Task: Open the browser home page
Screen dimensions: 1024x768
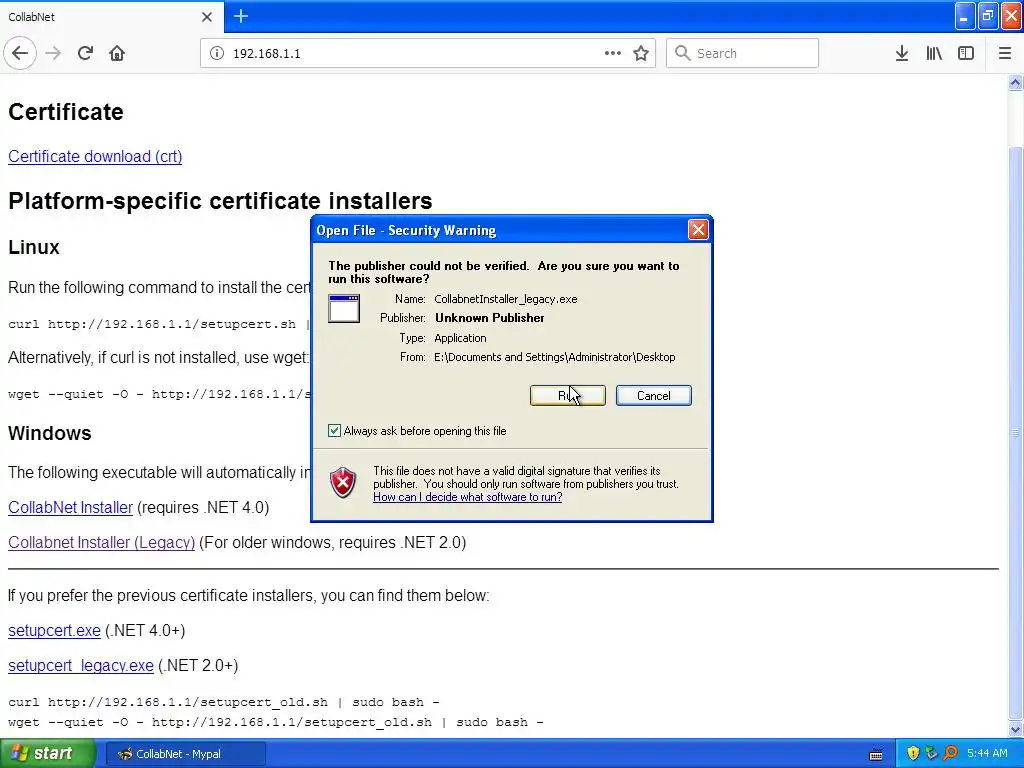Action: point(117,53)
